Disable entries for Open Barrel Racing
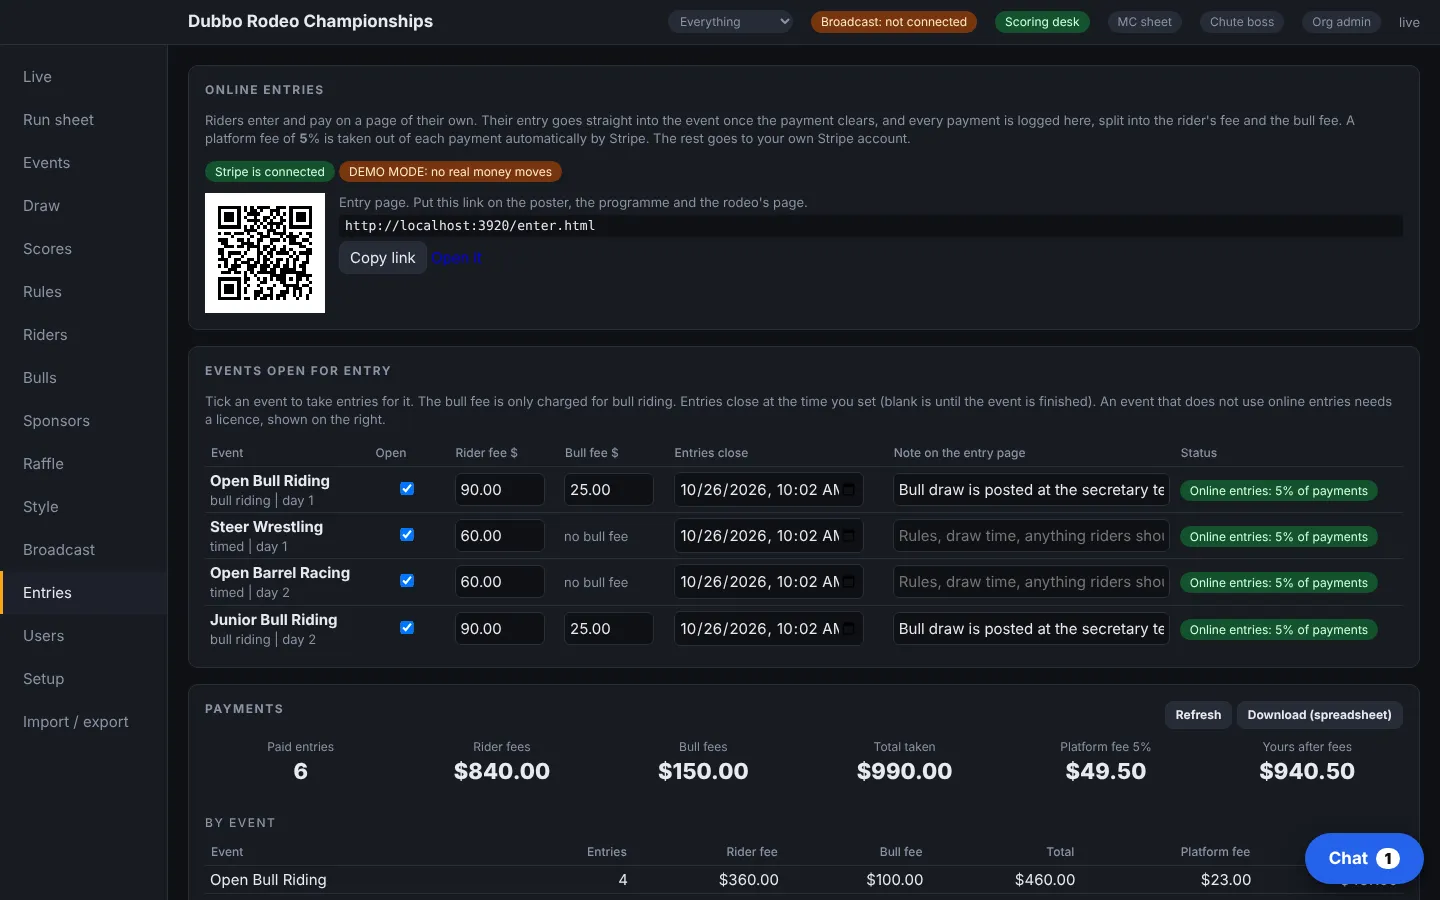The height and width of the screenshot is (900, 1440). (x=407, y=581)
